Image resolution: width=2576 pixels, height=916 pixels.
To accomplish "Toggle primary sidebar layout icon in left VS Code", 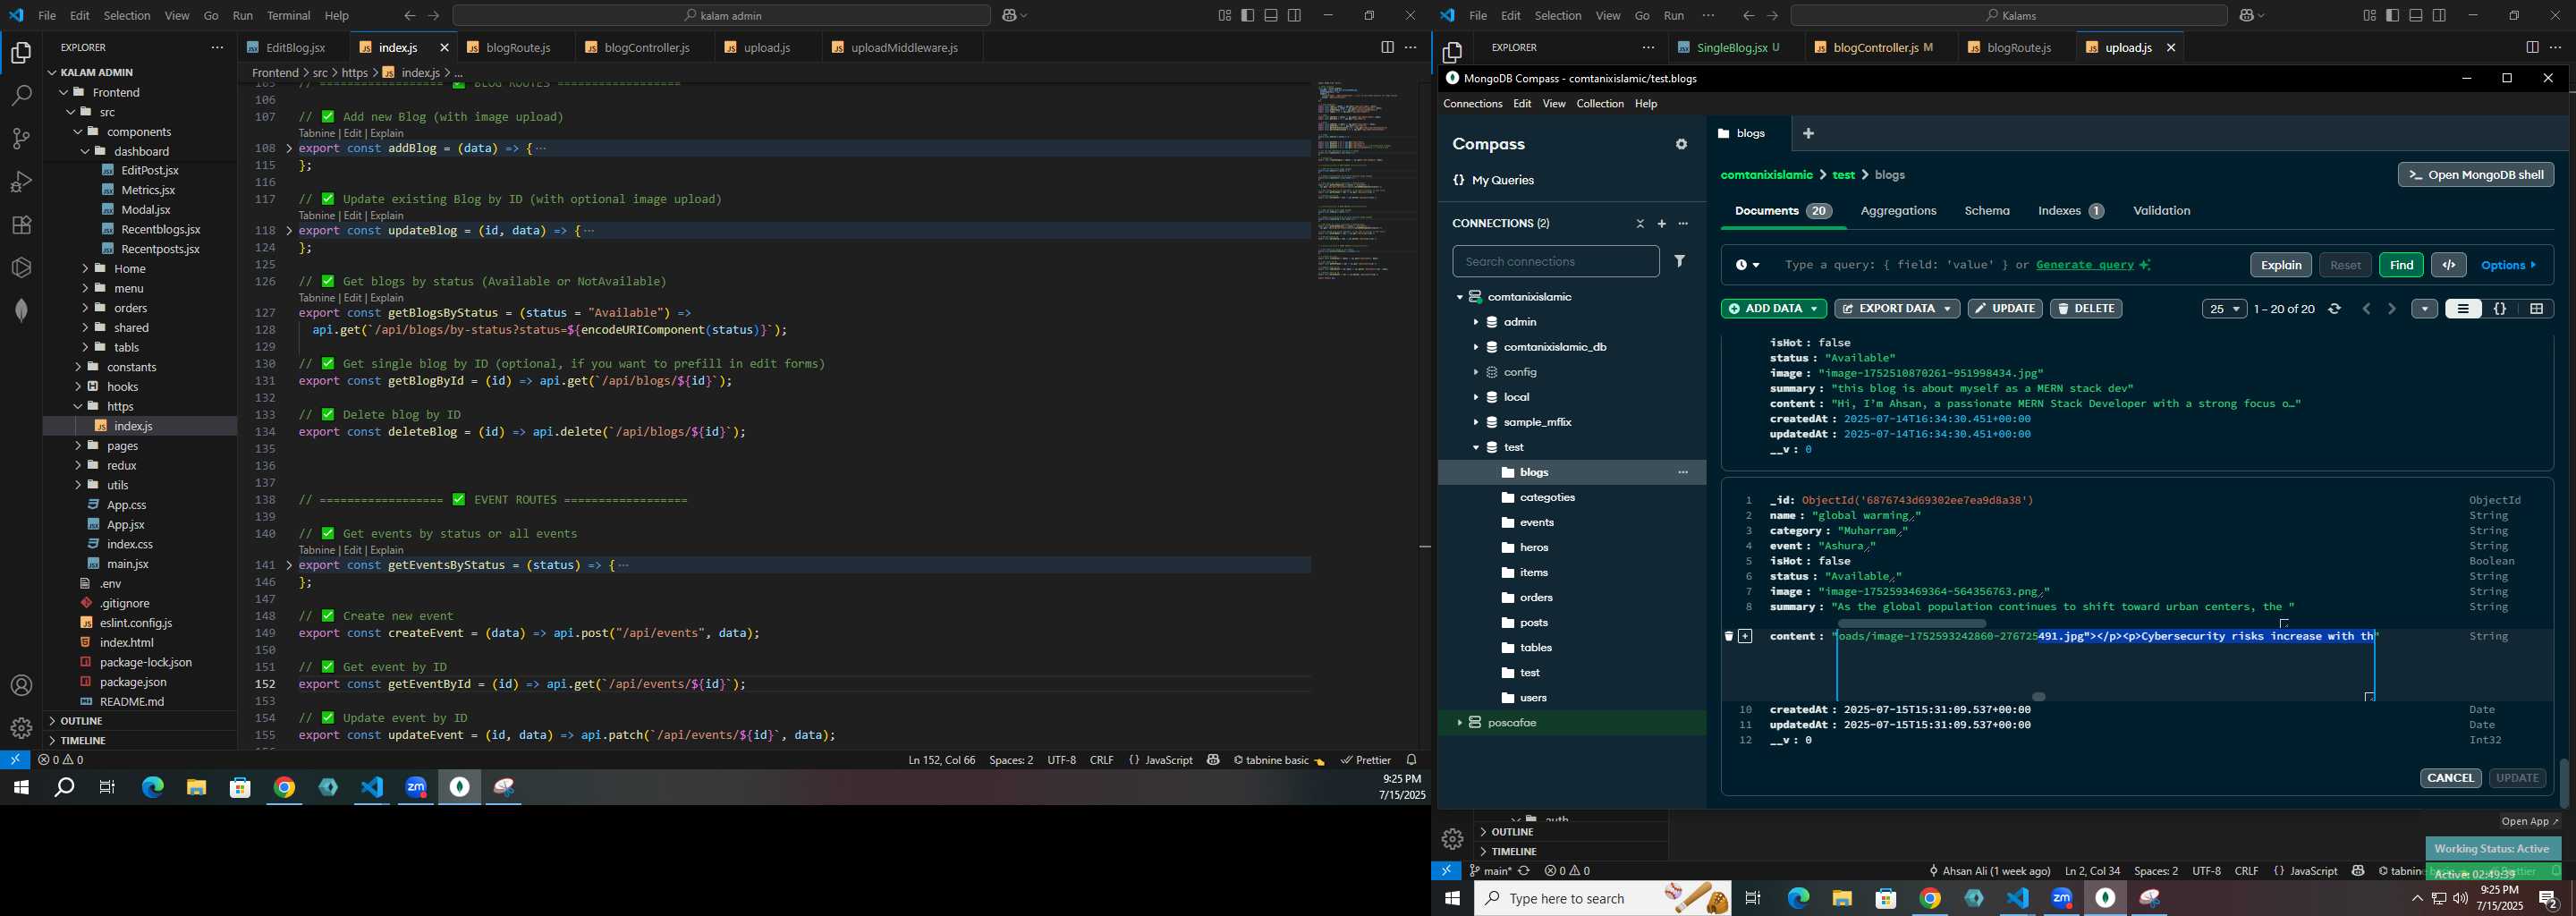I will click(x=1248, y=15).
